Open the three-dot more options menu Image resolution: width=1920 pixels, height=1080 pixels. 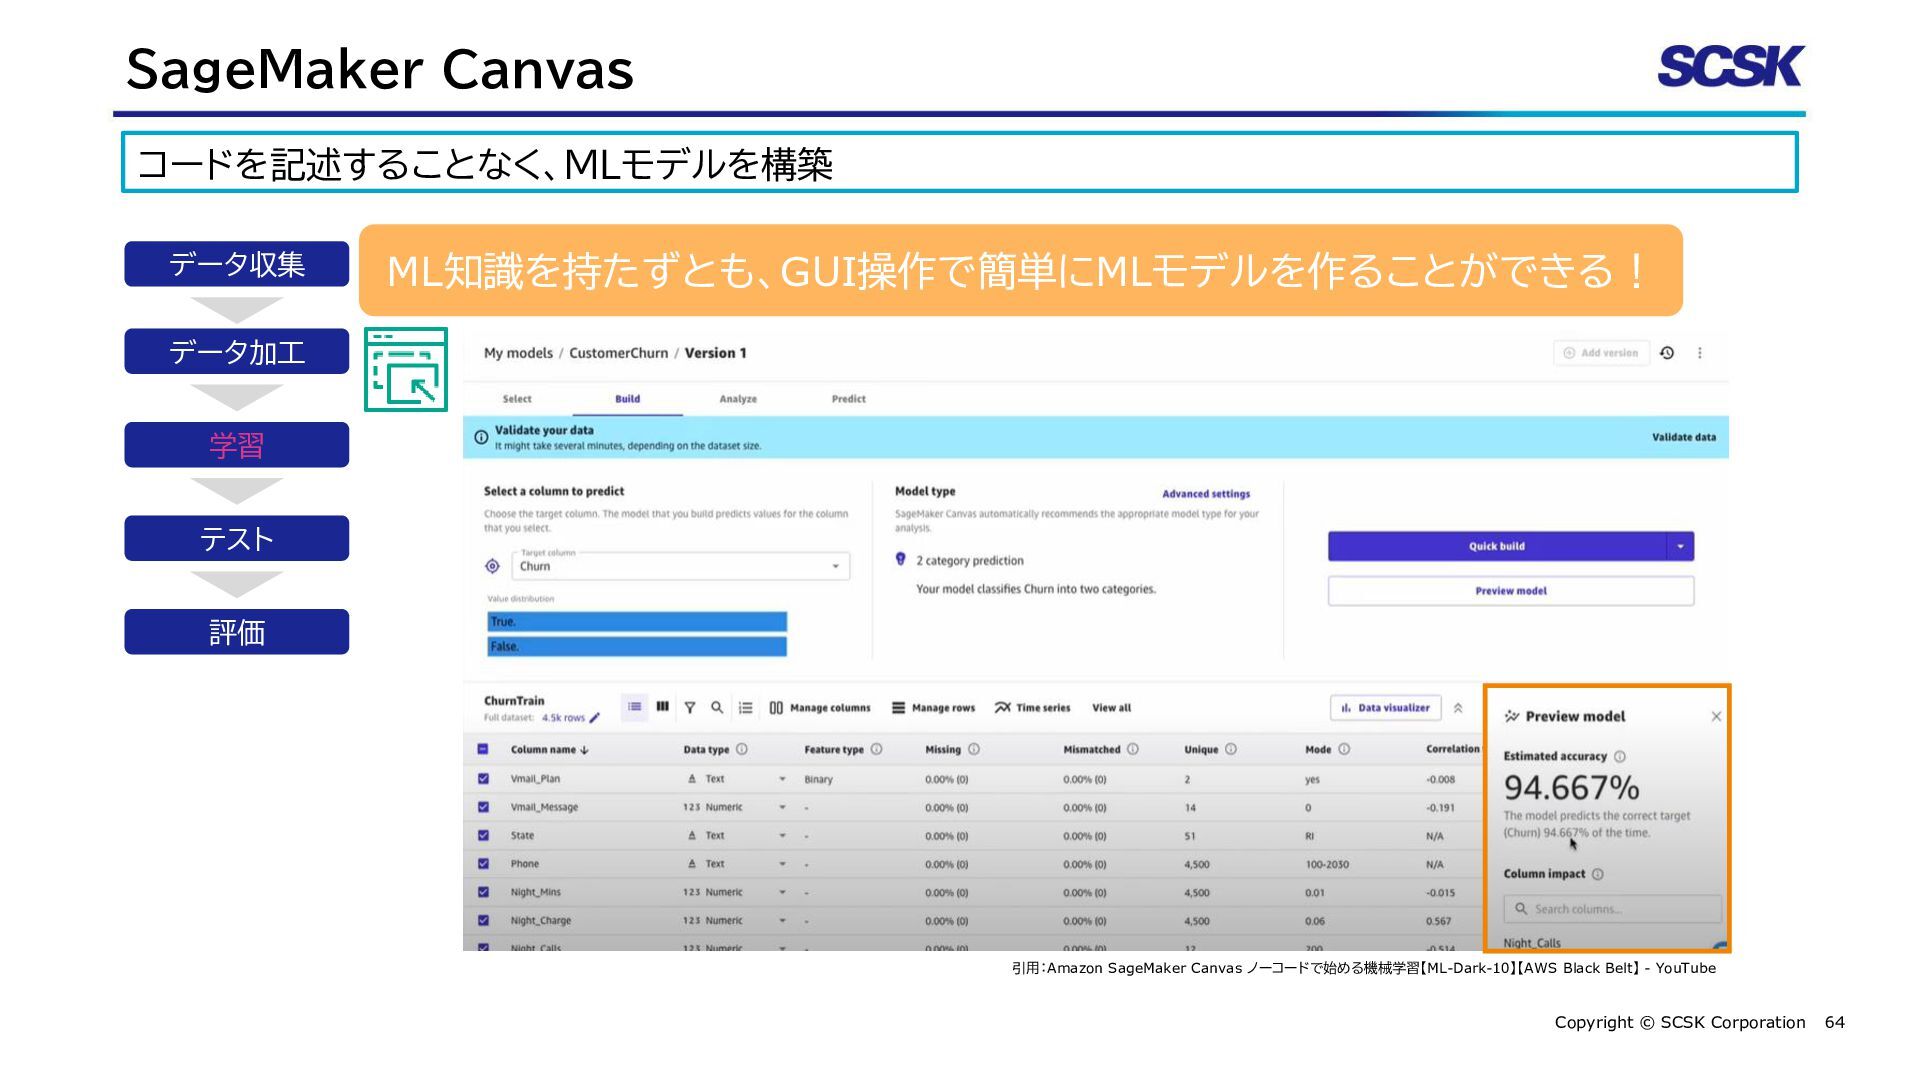(x=1699, y=353)
